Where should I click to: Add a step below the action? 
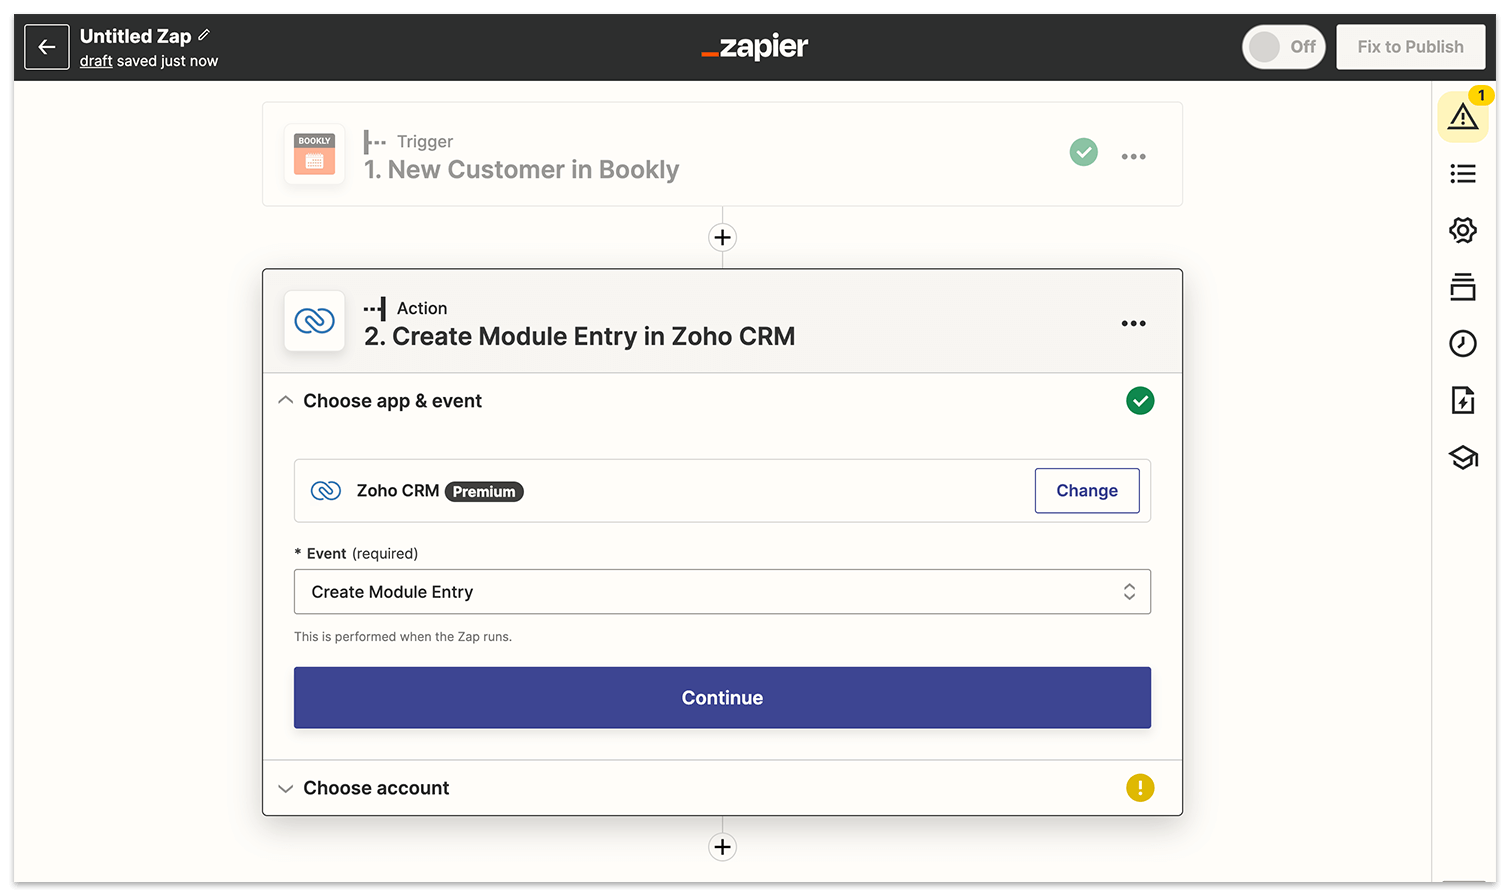(x=722, y=847)
